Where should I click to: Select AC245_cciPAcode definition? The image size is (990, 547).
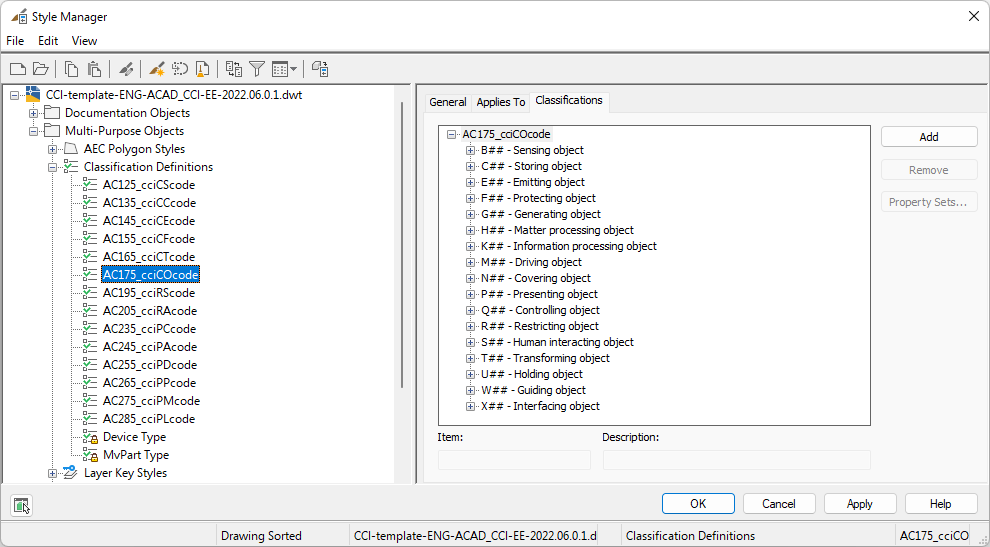150,347
